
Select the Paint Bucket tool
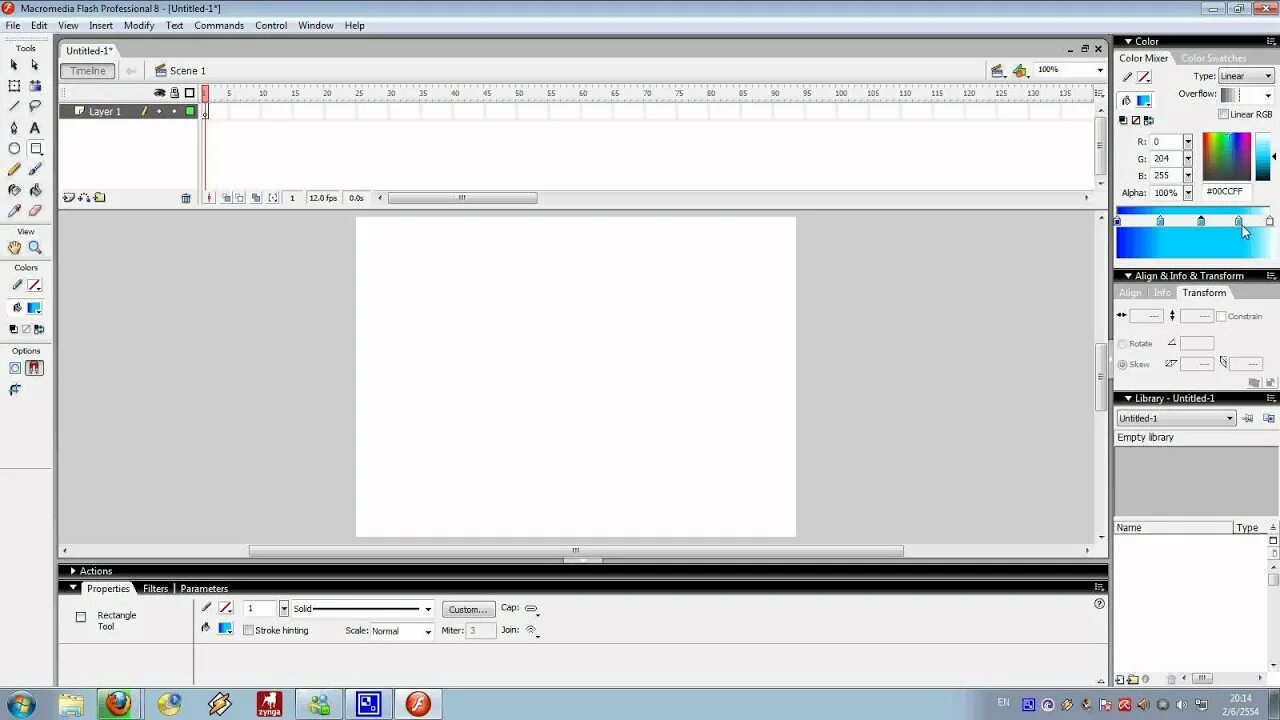(35, 190)
